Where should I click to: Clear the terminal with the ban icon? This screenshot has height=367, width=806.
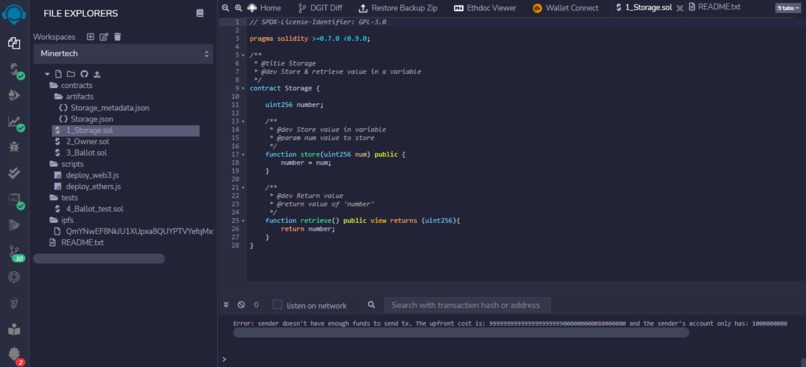point(241,305)
